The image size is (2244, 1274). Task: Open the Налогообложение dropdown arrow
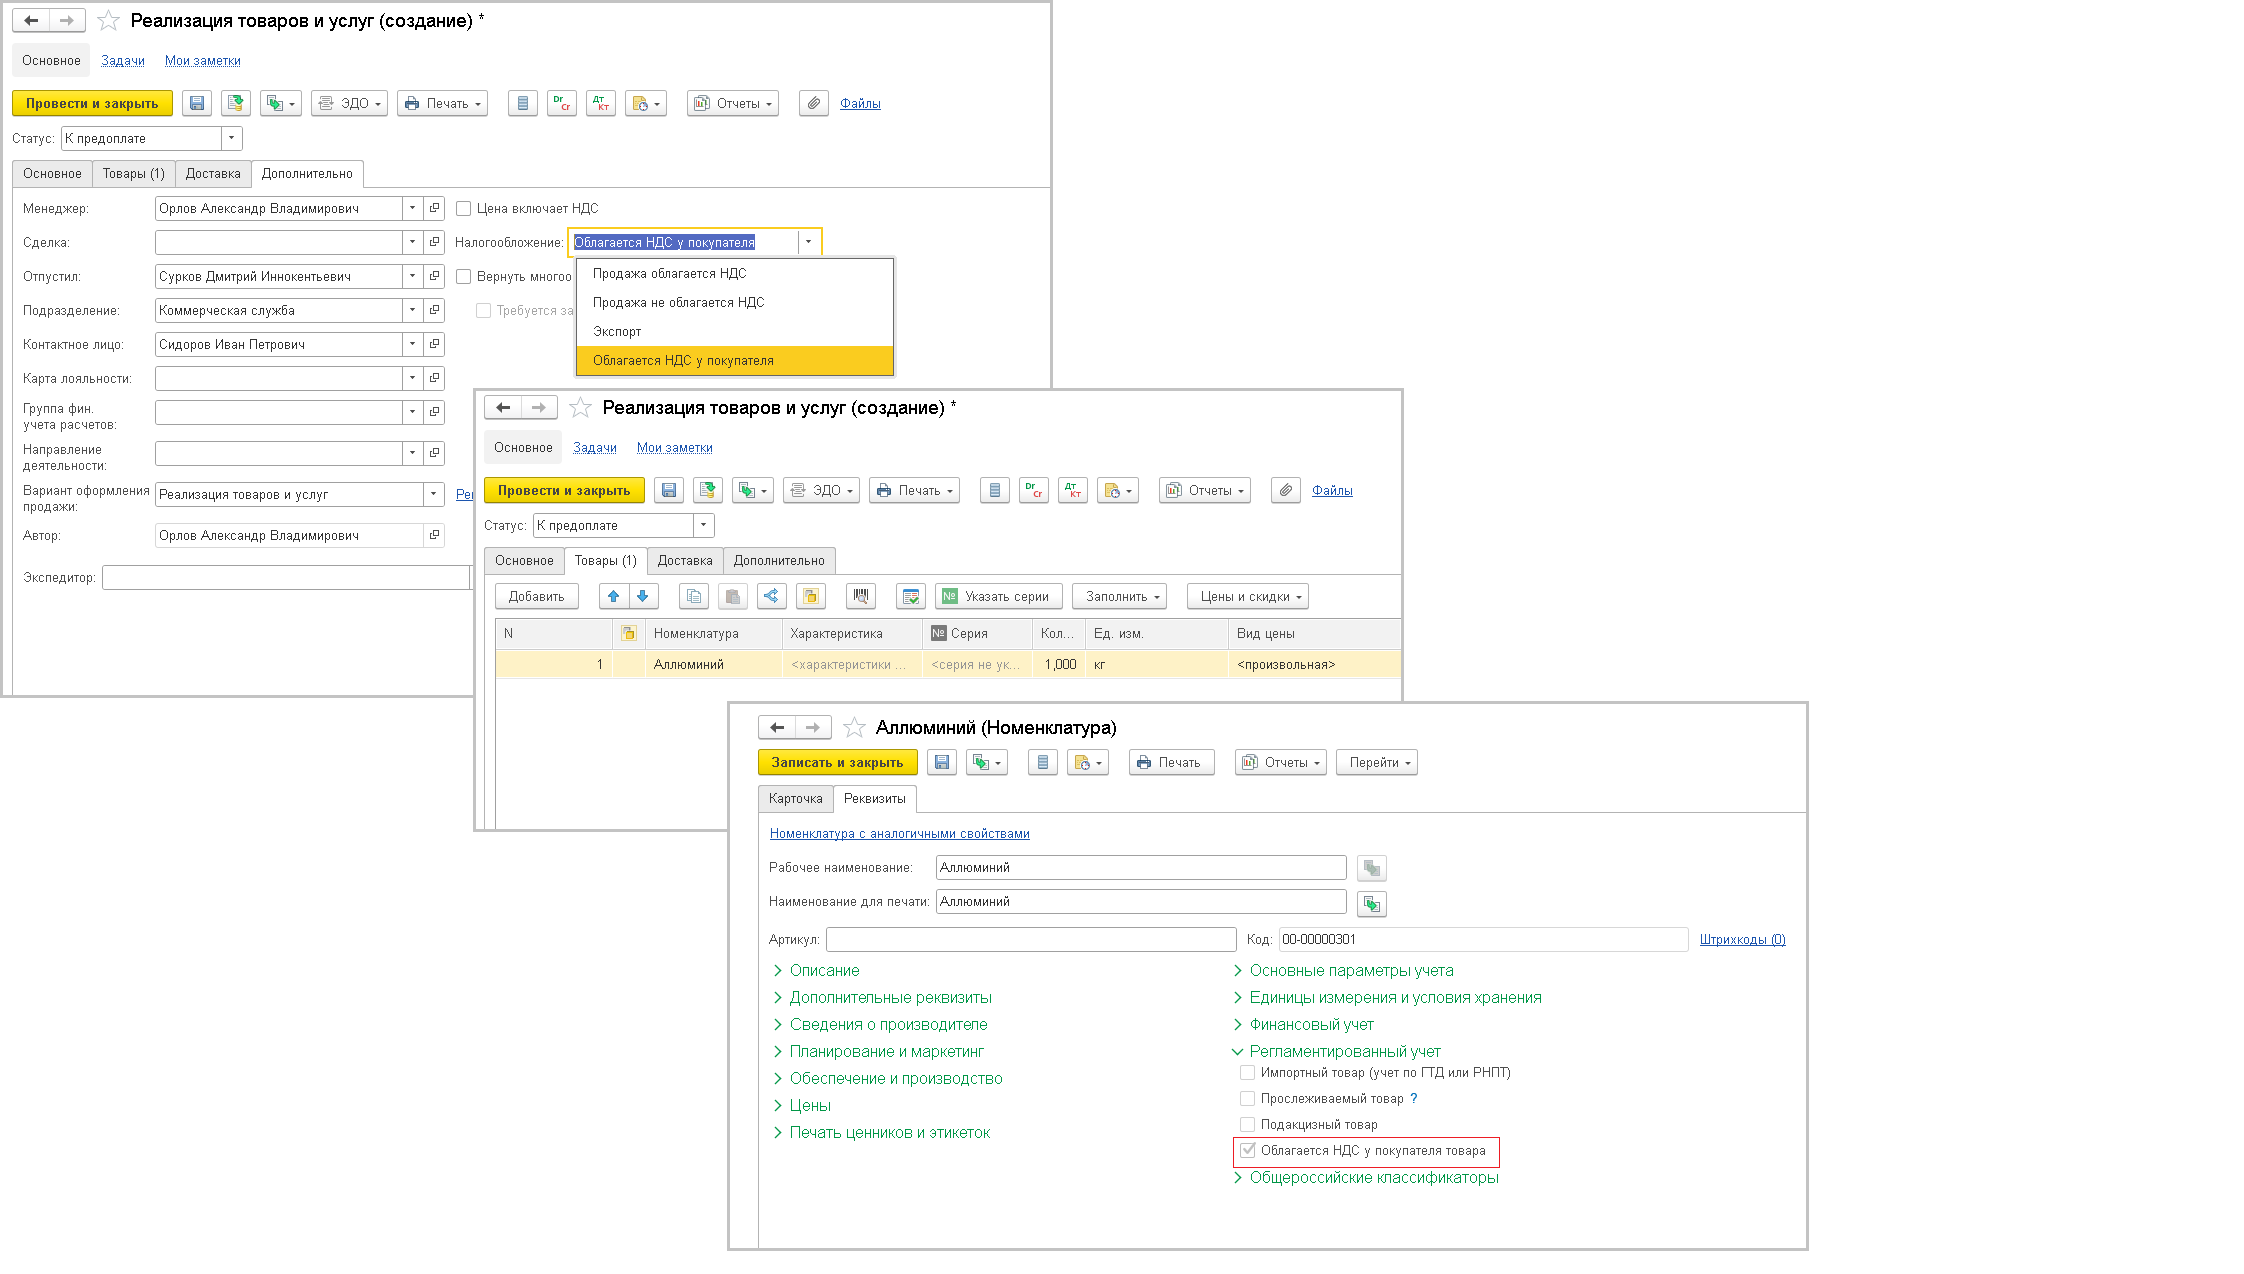tap(808, 243)
